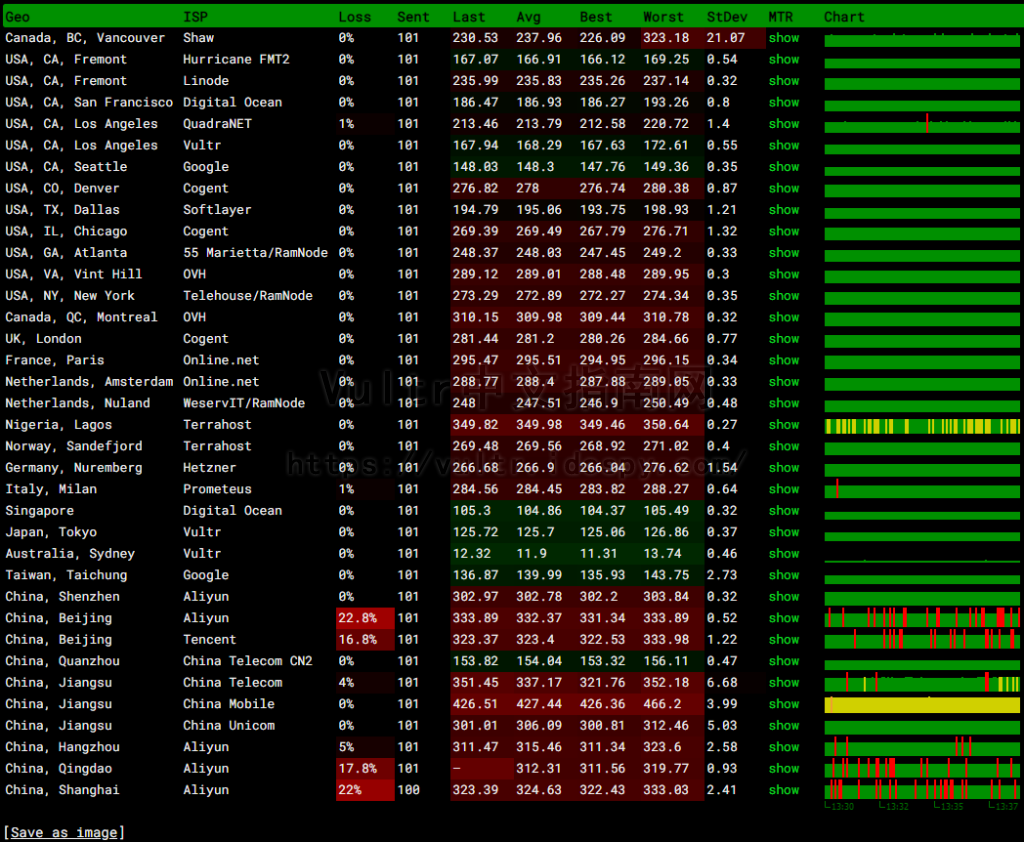Image resolution: width=1024 pixels, height=842 pixels.
Task: Click the Worst column header
Action: point(664,17)
